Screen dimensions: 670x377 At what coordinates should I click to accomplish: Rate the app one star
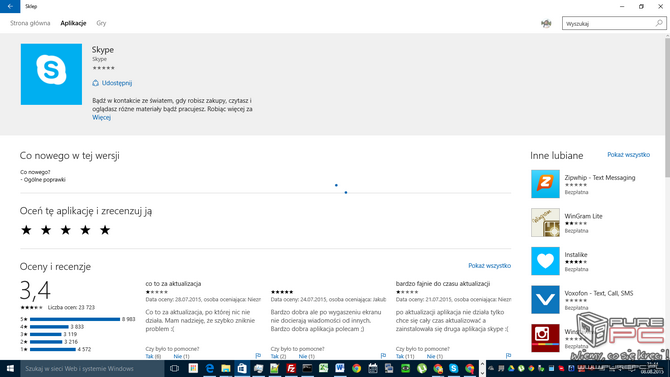click(x=26, y=230)
